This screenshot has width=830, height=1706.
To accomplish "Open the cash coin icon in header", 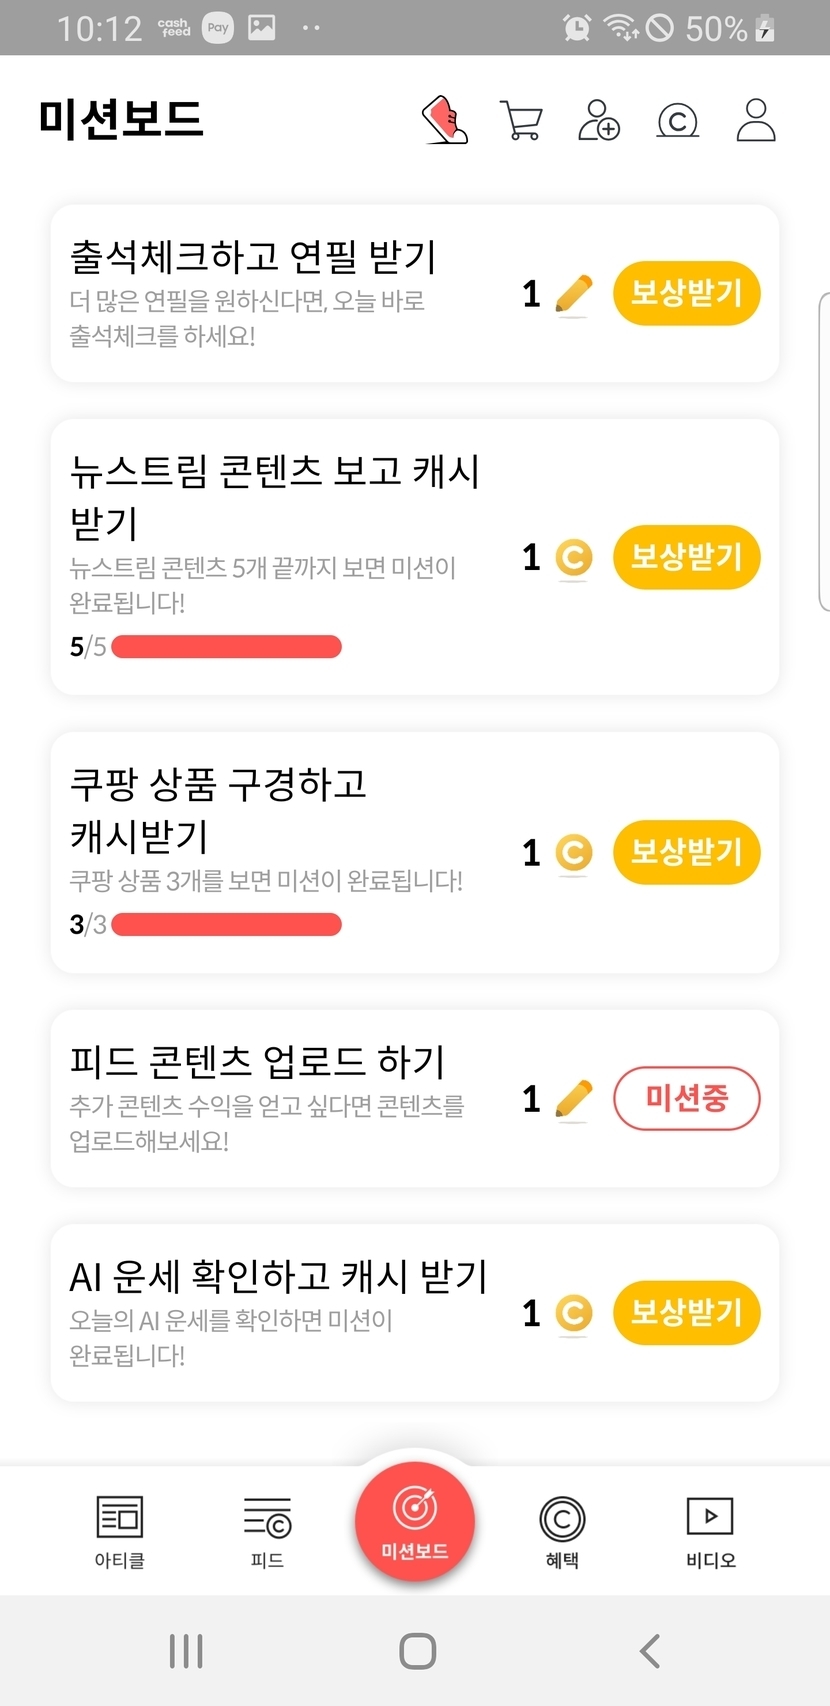I will pyautogui.click(x=677, y=121).
